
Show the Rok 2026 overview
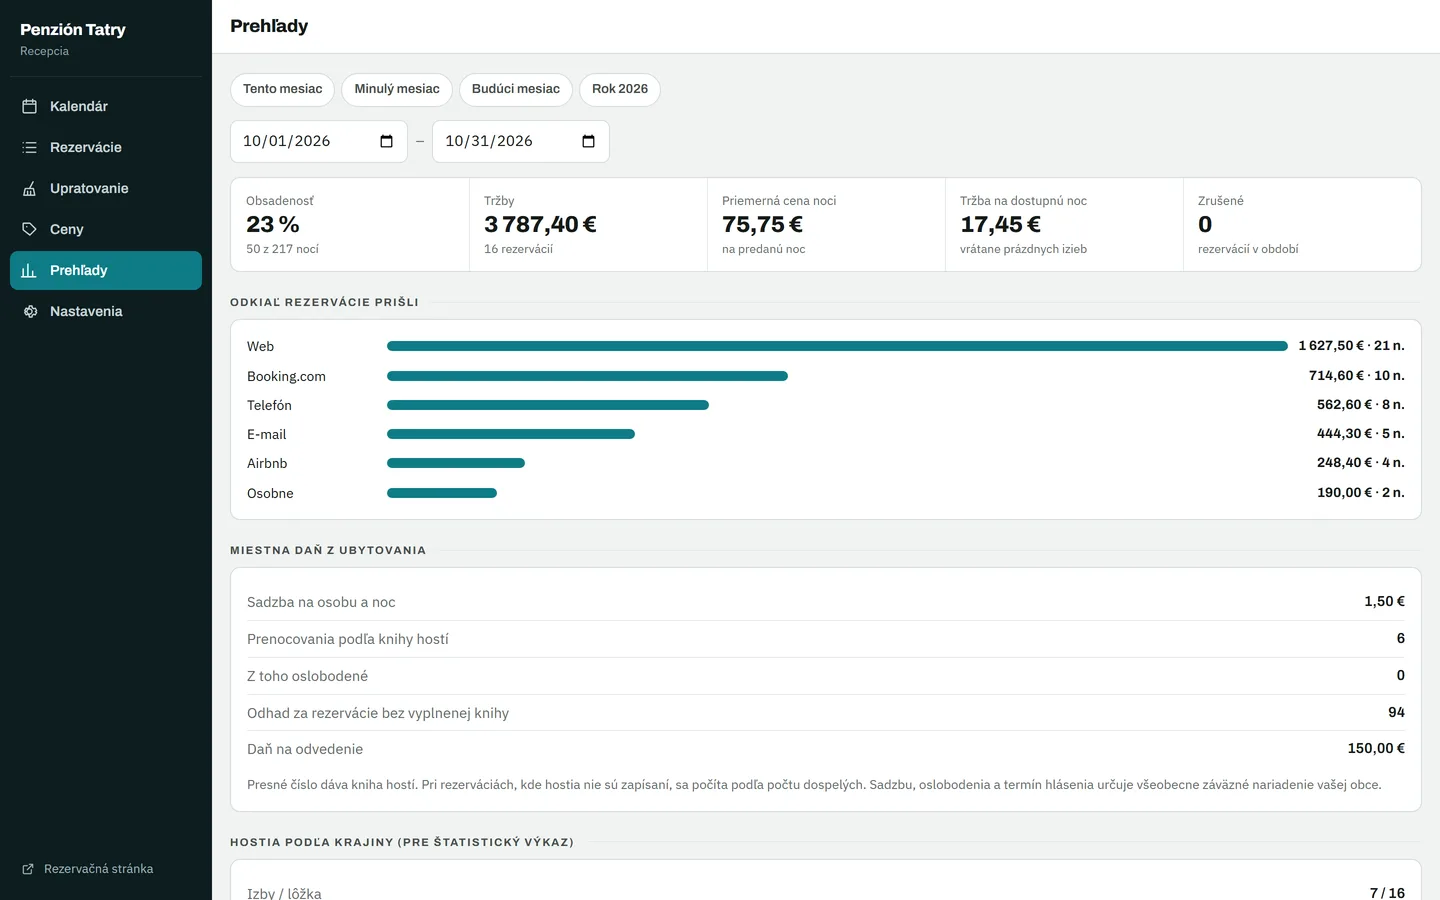click(620, 89)
